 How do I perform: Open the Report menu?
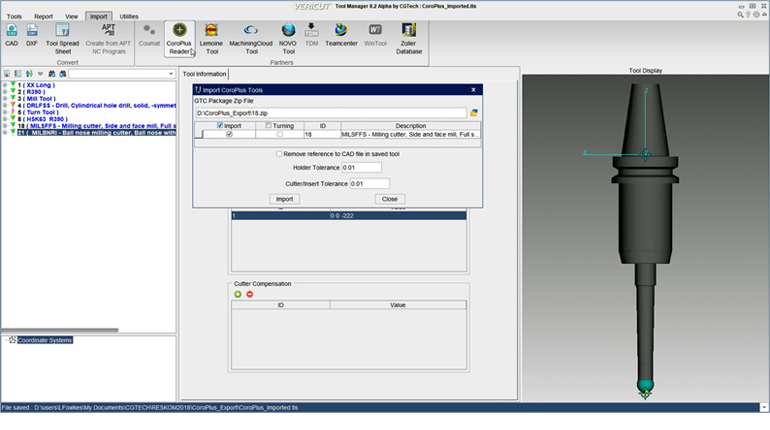tap(43, 16)
